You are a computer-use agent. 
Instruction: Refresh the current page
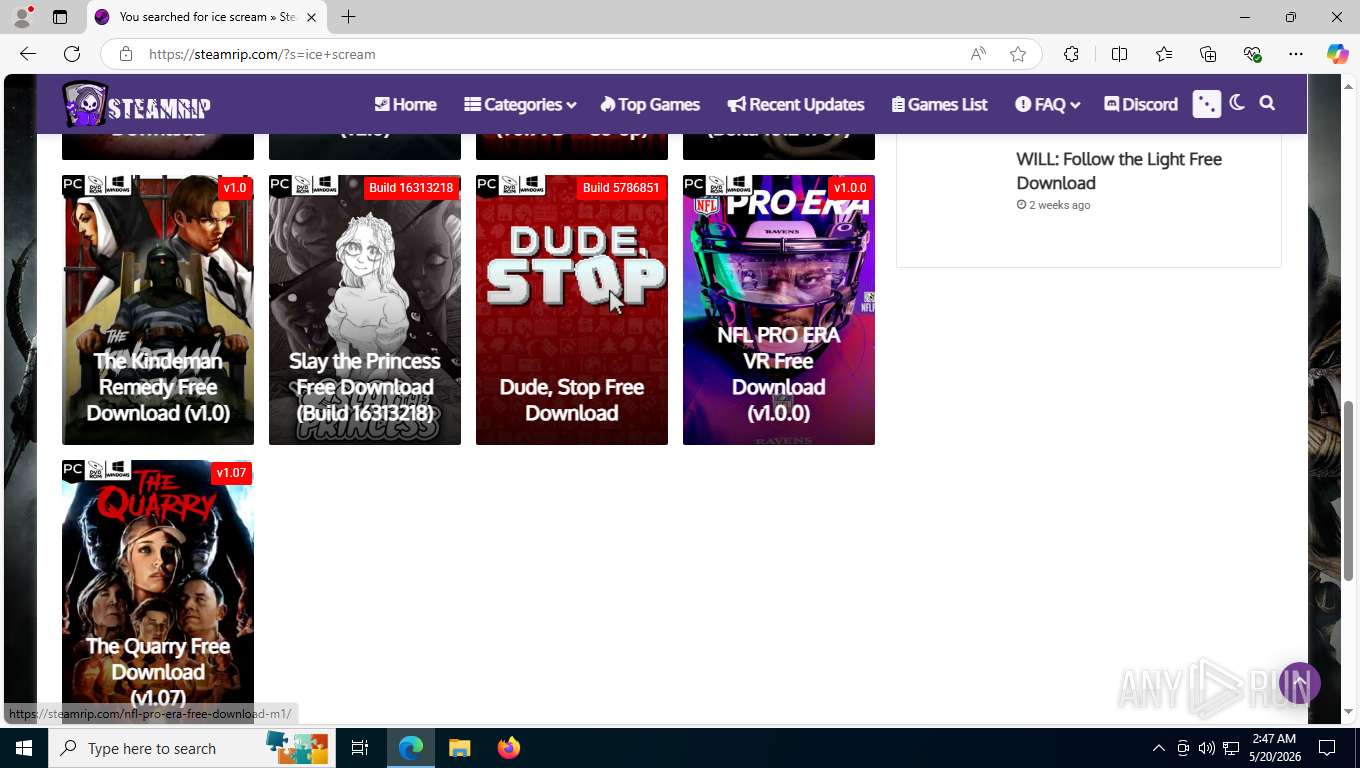click(x=72, y=54)
